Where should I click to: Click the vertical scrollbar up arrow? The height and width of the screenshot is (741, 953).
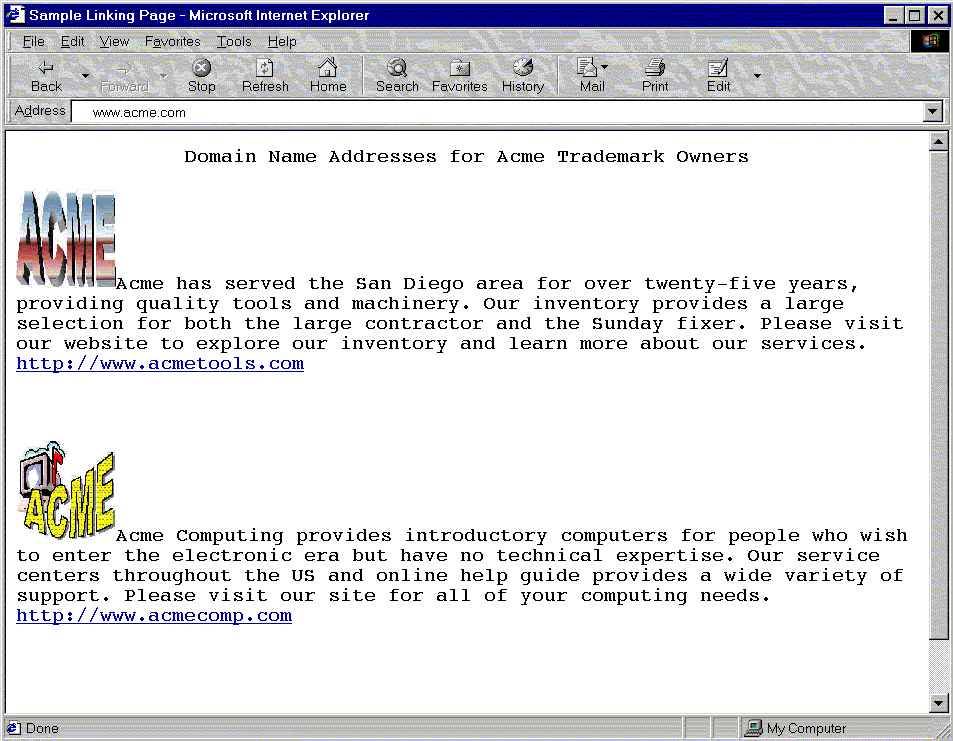(938, 142)
